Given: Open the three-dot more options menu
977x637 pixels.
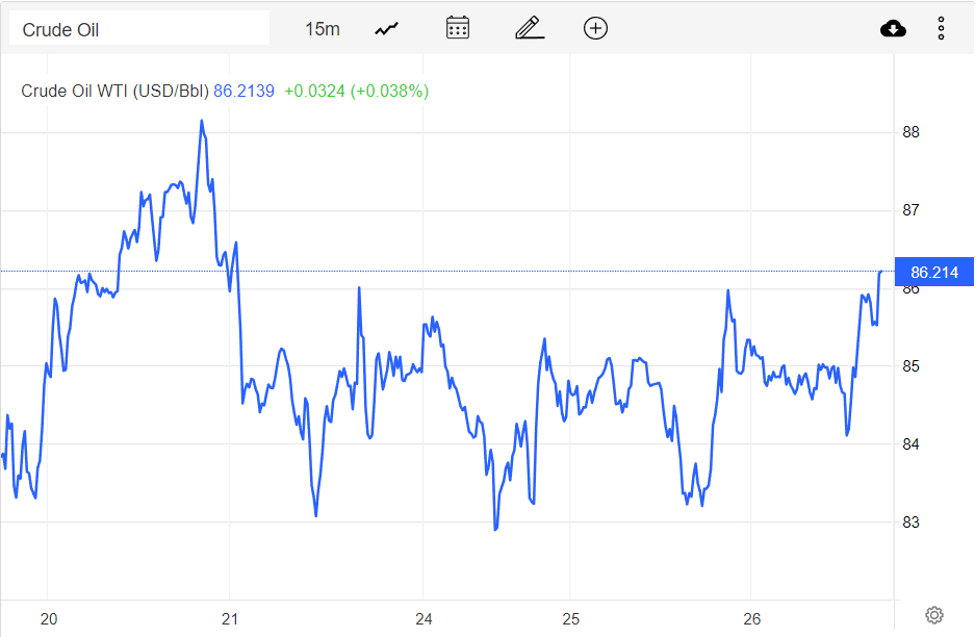Looking at the screenshot, I should [x=941, y=29].
